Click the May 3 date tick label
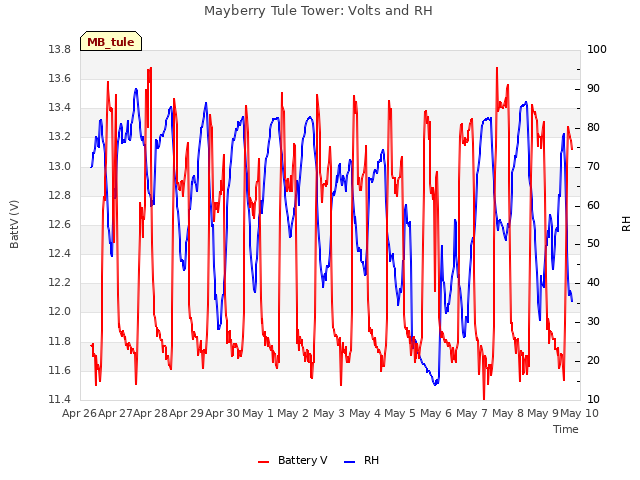Image resolution: width=640 pixels, height=480 pixels. coord(329,413)
